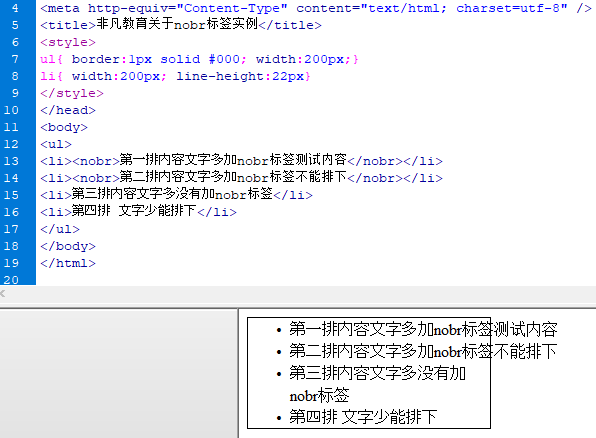Screen dimensions: 596x438
Task: Click code line 第三排内容文字多没有加nobr标签
Action: 176,194
